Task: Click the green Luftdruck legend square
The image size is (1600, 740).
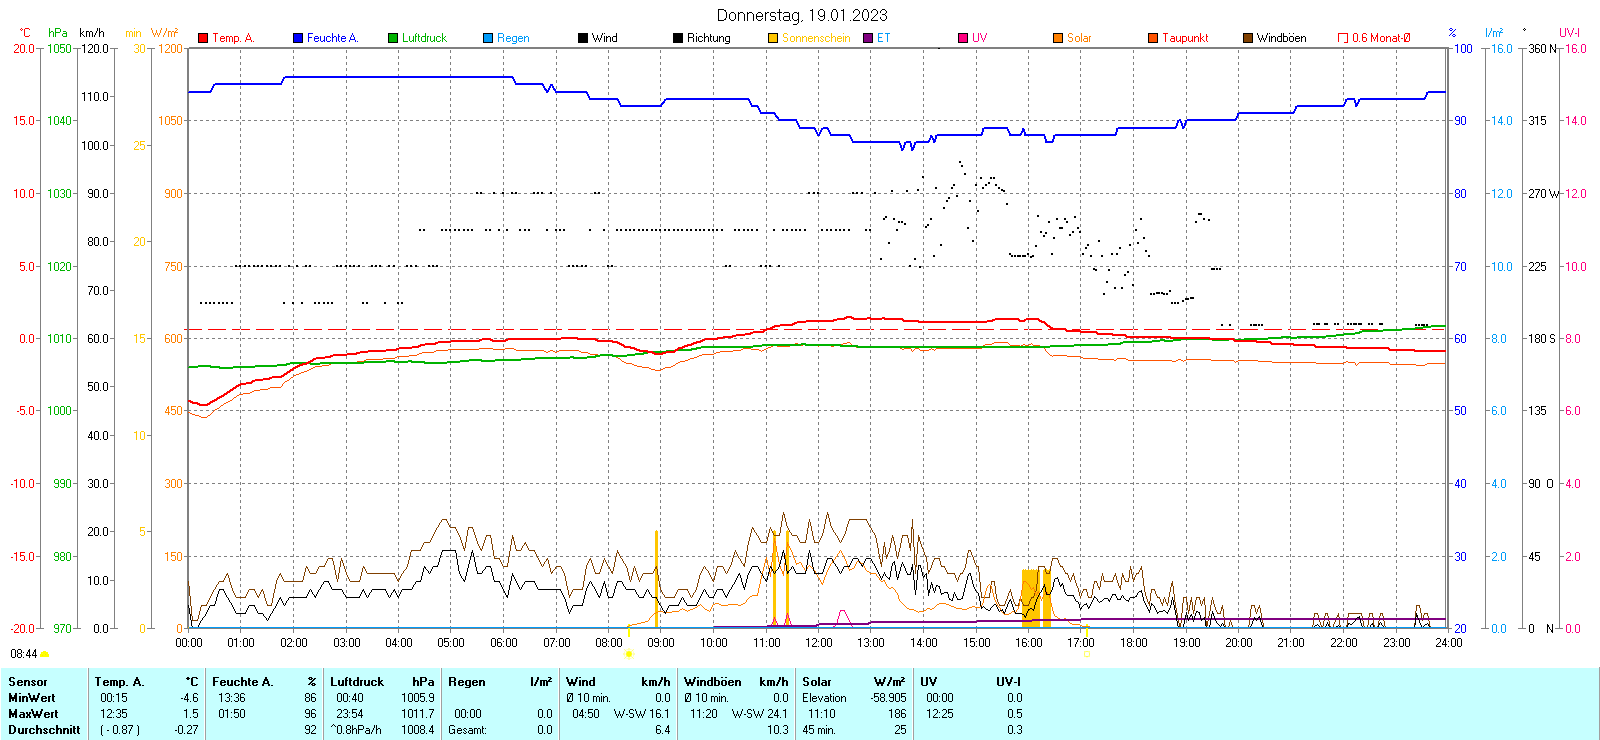Action: [393, 38]
